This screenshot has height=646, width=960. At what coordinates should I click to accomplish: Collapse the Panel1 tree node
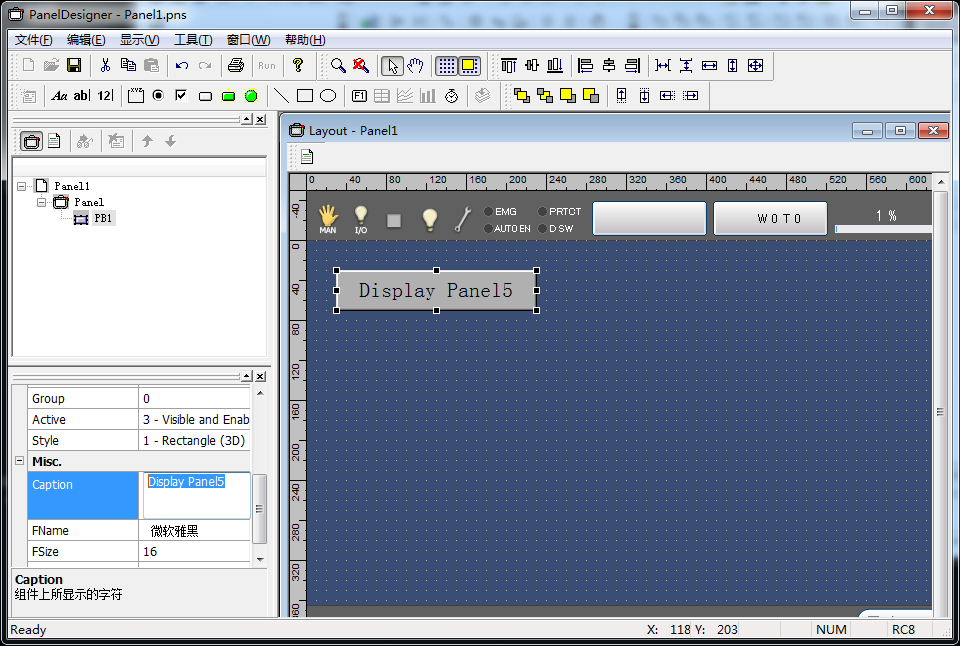coord(22,186)
